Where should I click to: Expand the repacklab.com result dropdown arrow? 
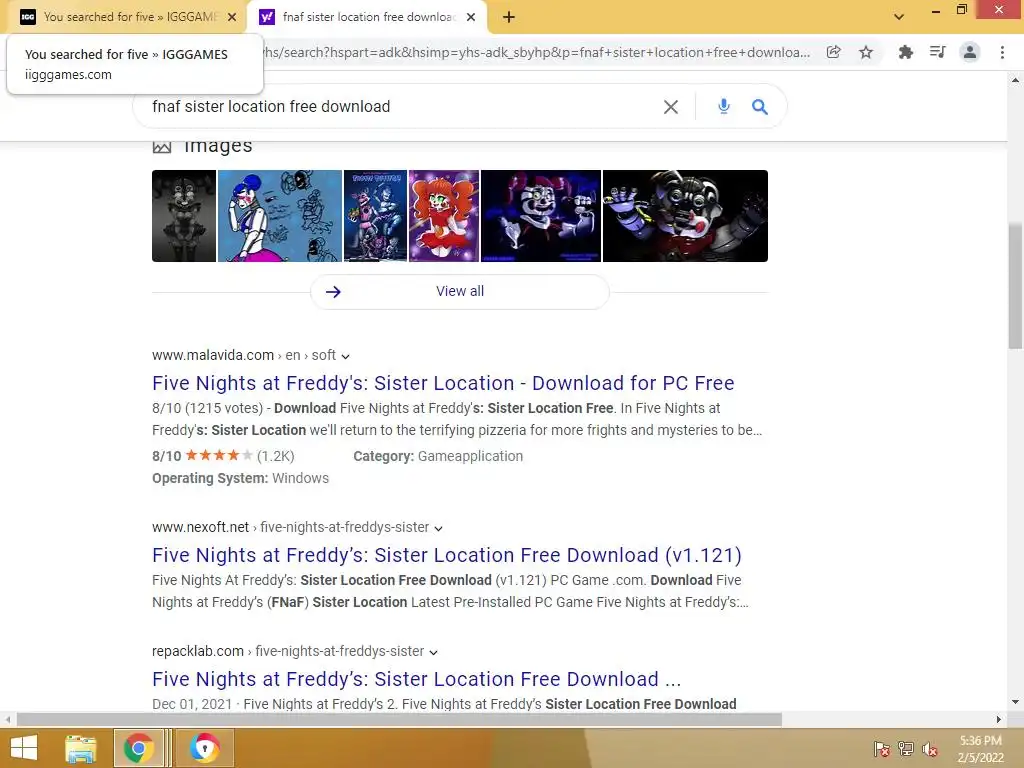(433, 652)
